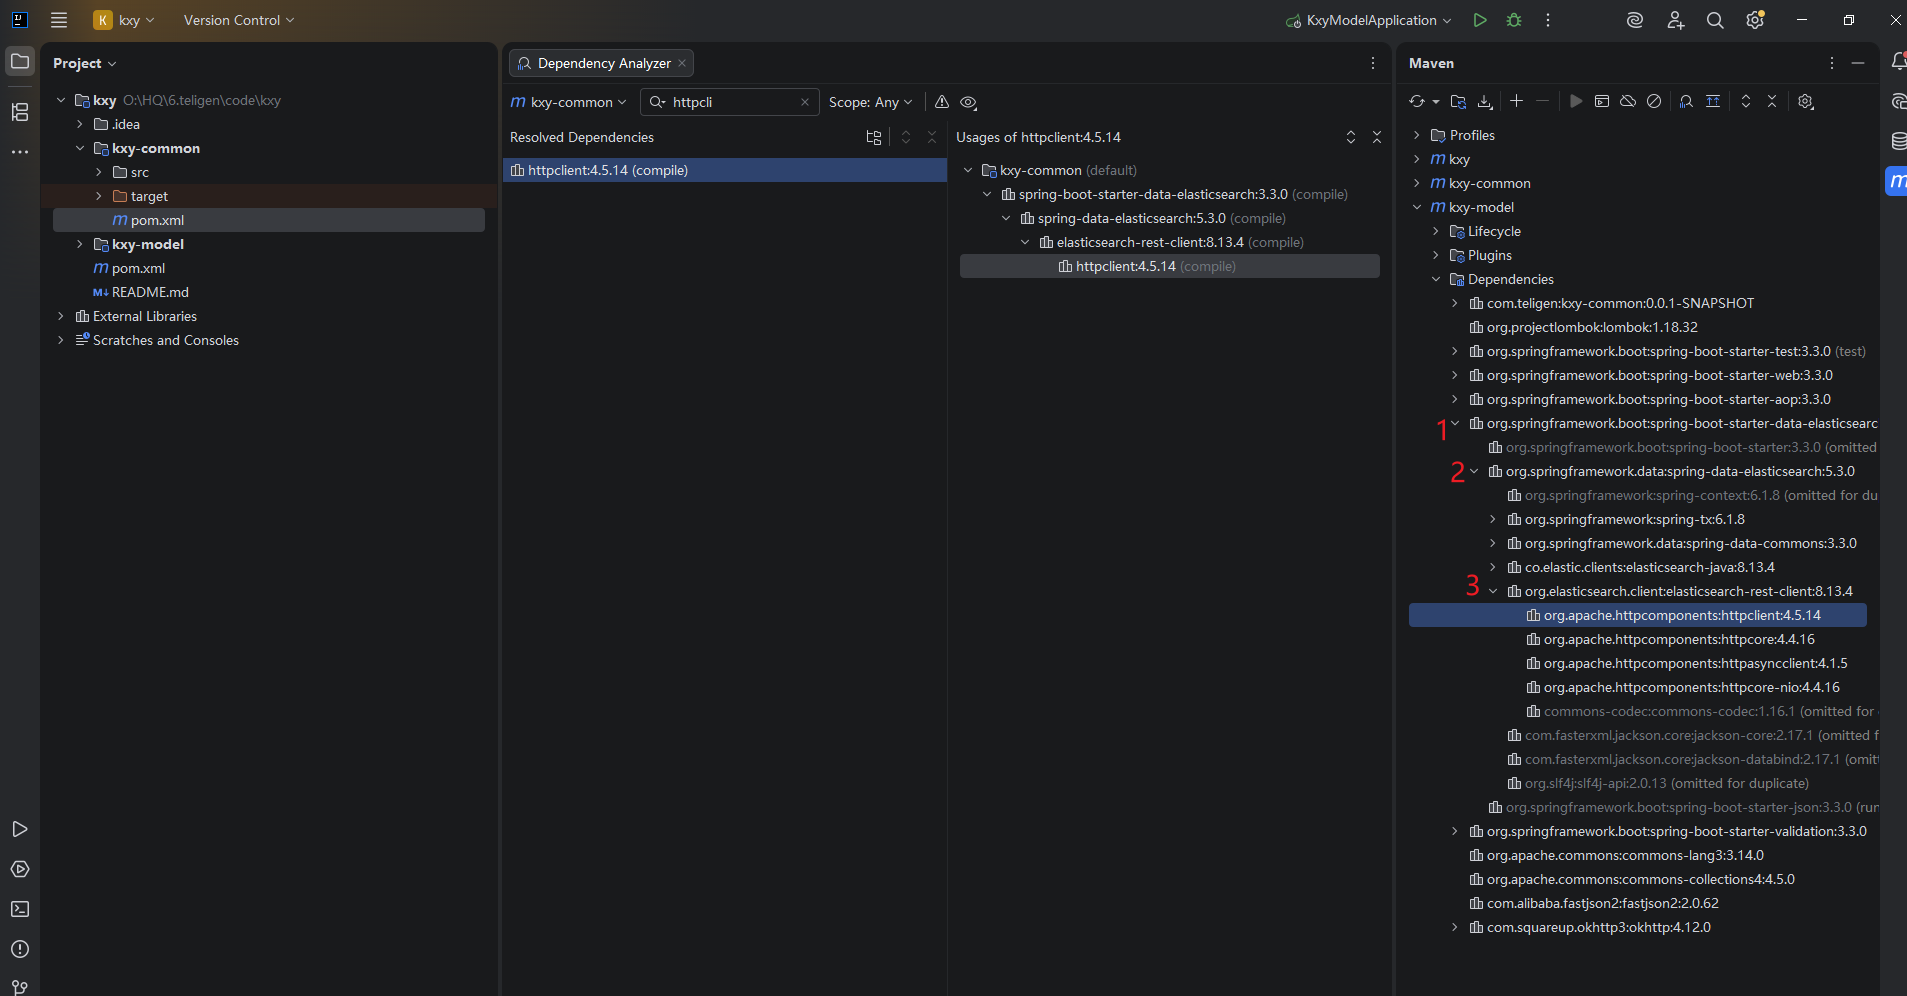Switch to the Dependency Analyzer tab
This screenshot has width=1907, height=996.
point(601,63)
